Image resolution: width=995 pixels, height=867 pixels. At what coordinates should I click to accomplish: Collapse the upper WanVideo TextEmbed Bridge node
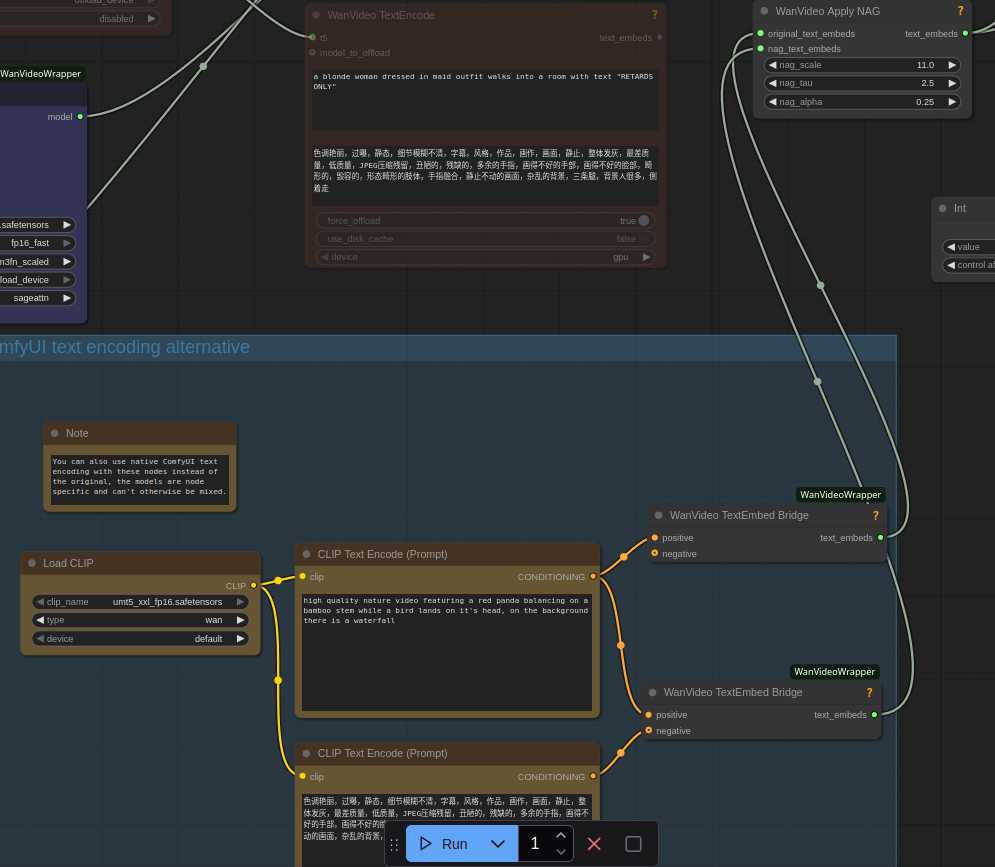(x=659, y=515)
